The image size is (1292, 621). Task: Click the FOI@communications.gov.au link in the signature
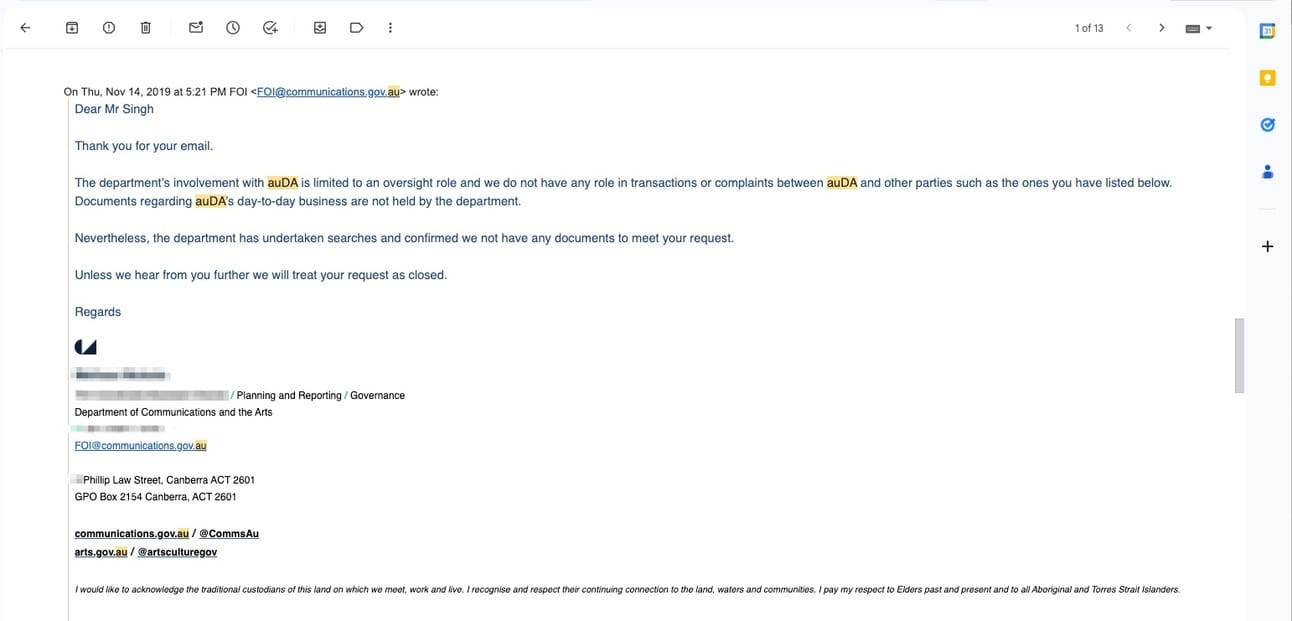click(140, 446)
